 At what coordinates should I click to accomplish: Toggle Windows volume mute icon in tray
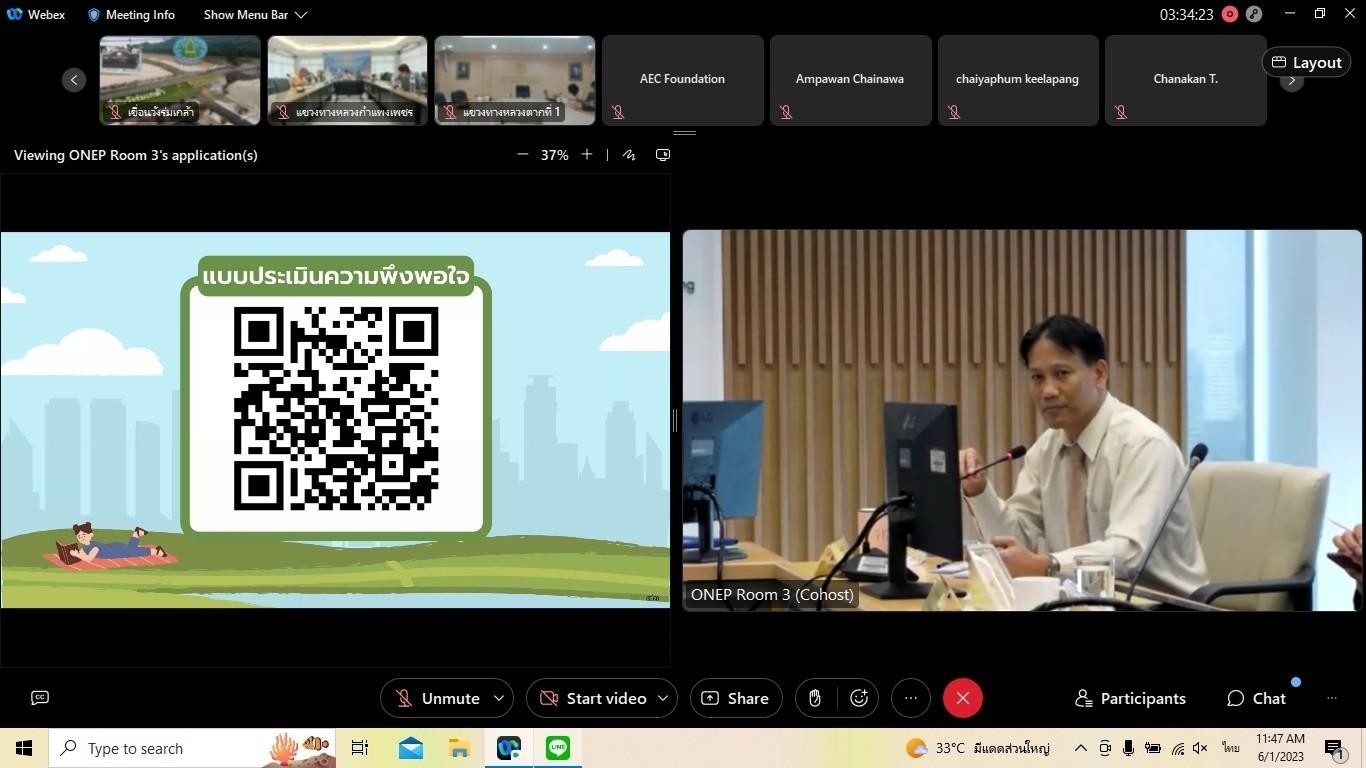point(1201,748)
